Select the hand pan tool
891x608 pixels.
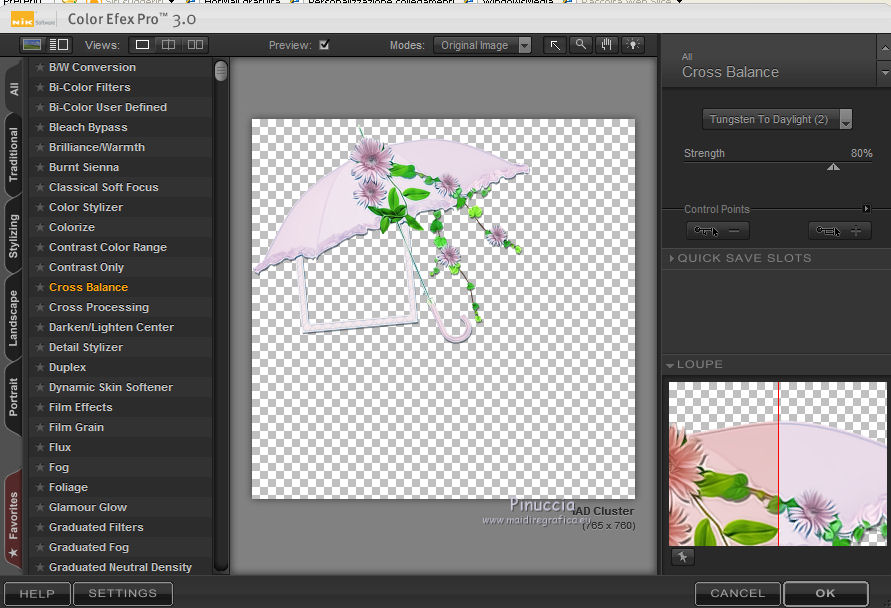pyautogui.click(x=607, y=45)
